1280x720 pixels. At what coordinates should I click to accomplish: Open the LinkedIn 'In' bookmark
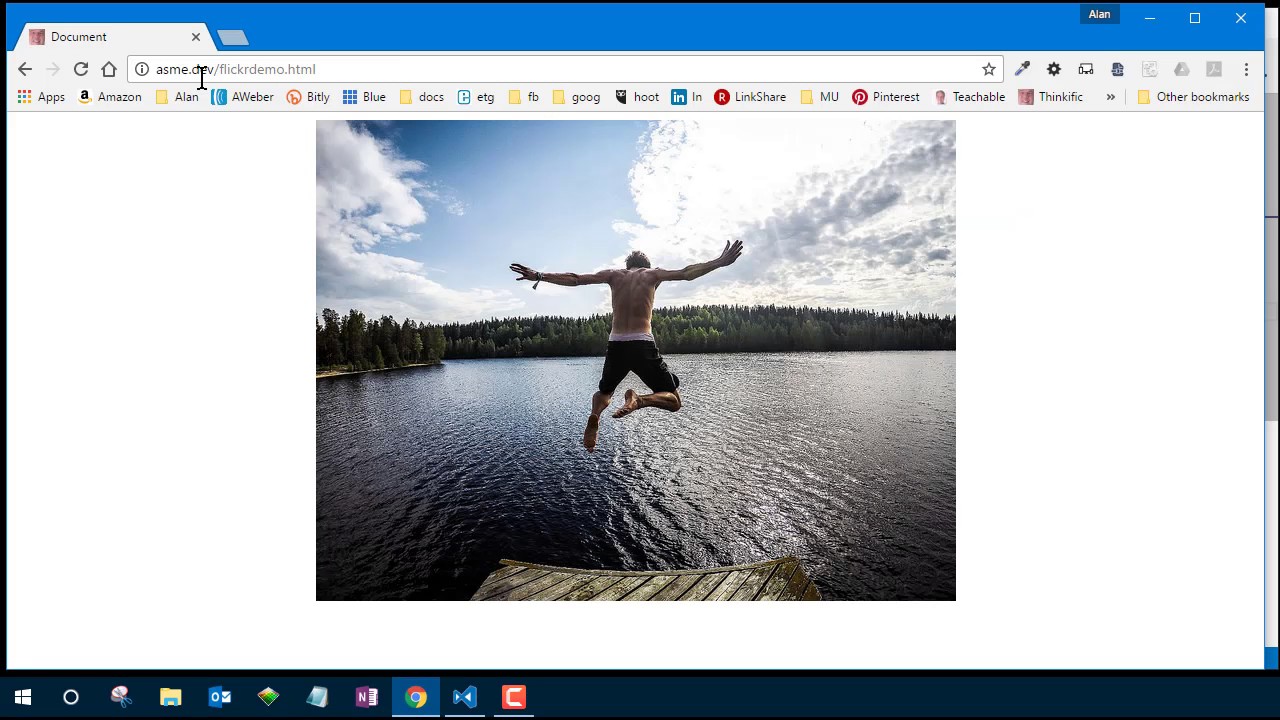click(x=687, y=97)
